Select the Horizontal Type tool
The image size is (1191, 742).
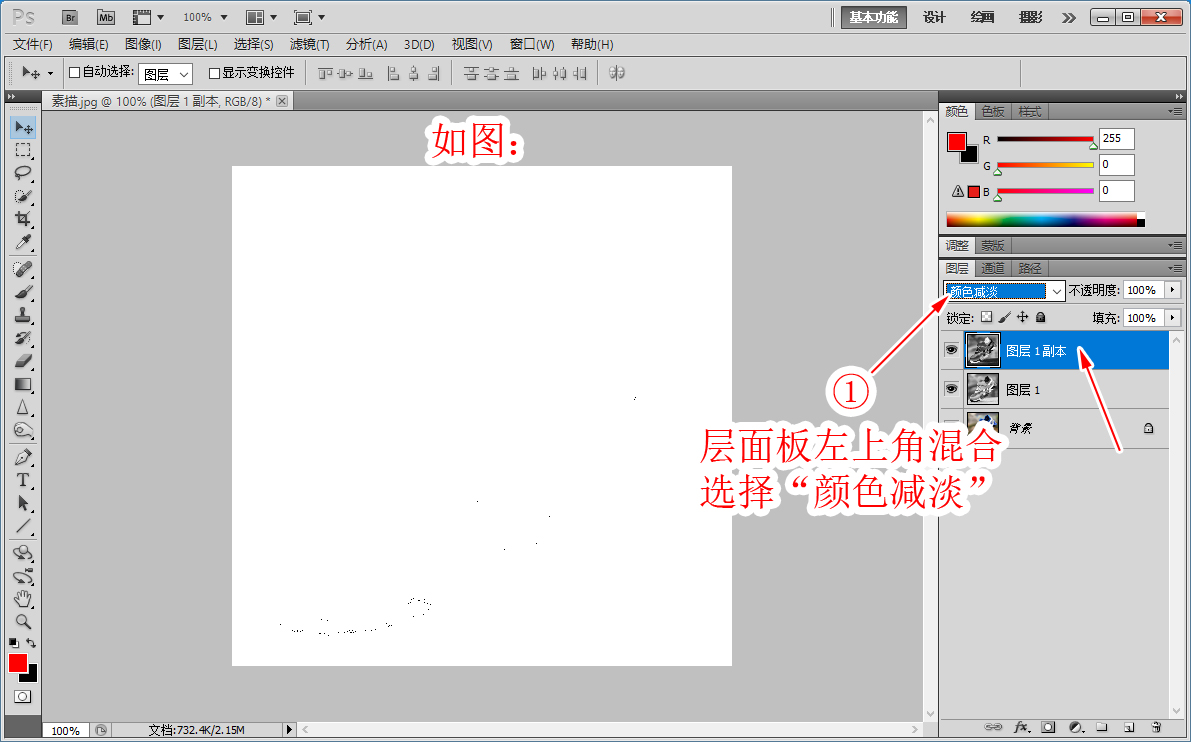23,480
